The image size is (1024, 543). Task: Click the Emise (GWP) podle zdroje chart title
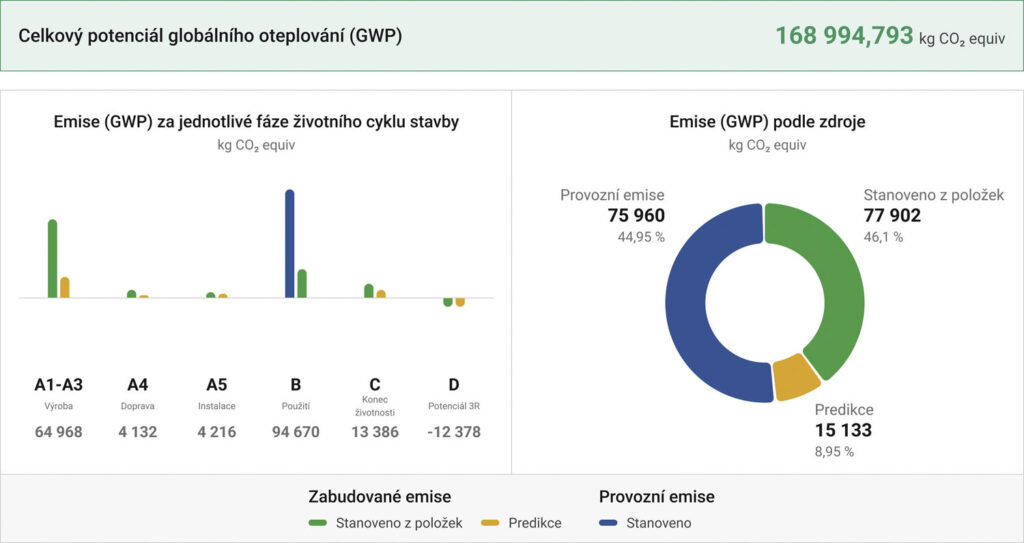pyautogui.click(x=767, y=122)
